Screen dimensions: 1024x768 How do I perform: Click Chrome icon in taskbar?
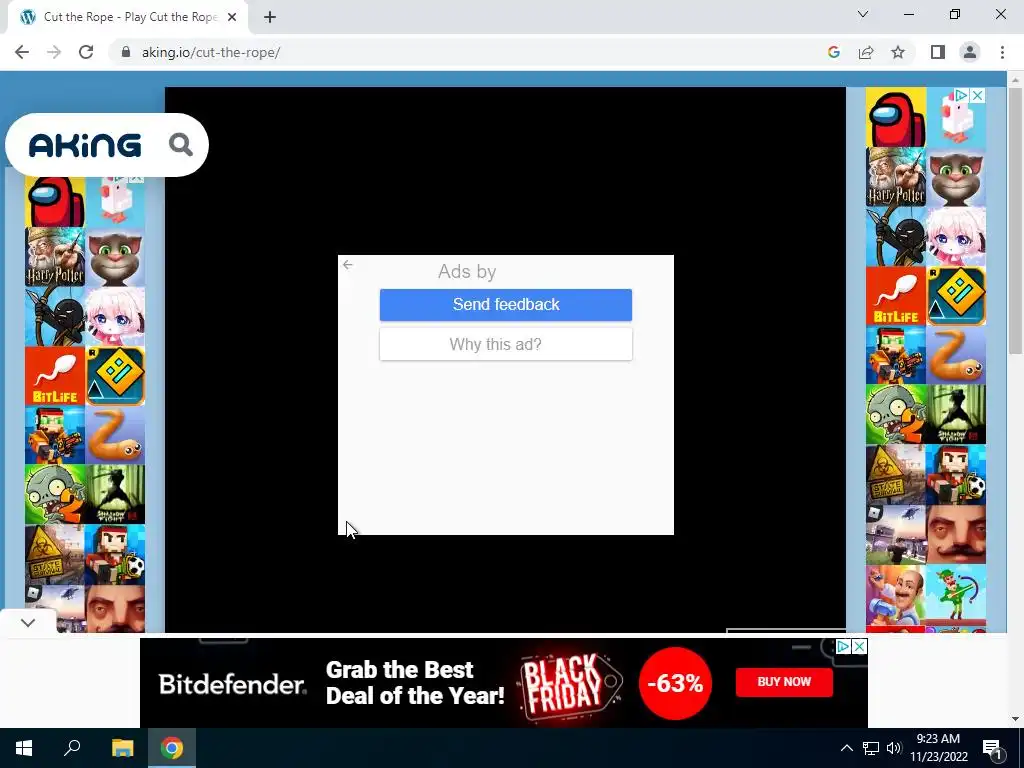coord(172,748)
